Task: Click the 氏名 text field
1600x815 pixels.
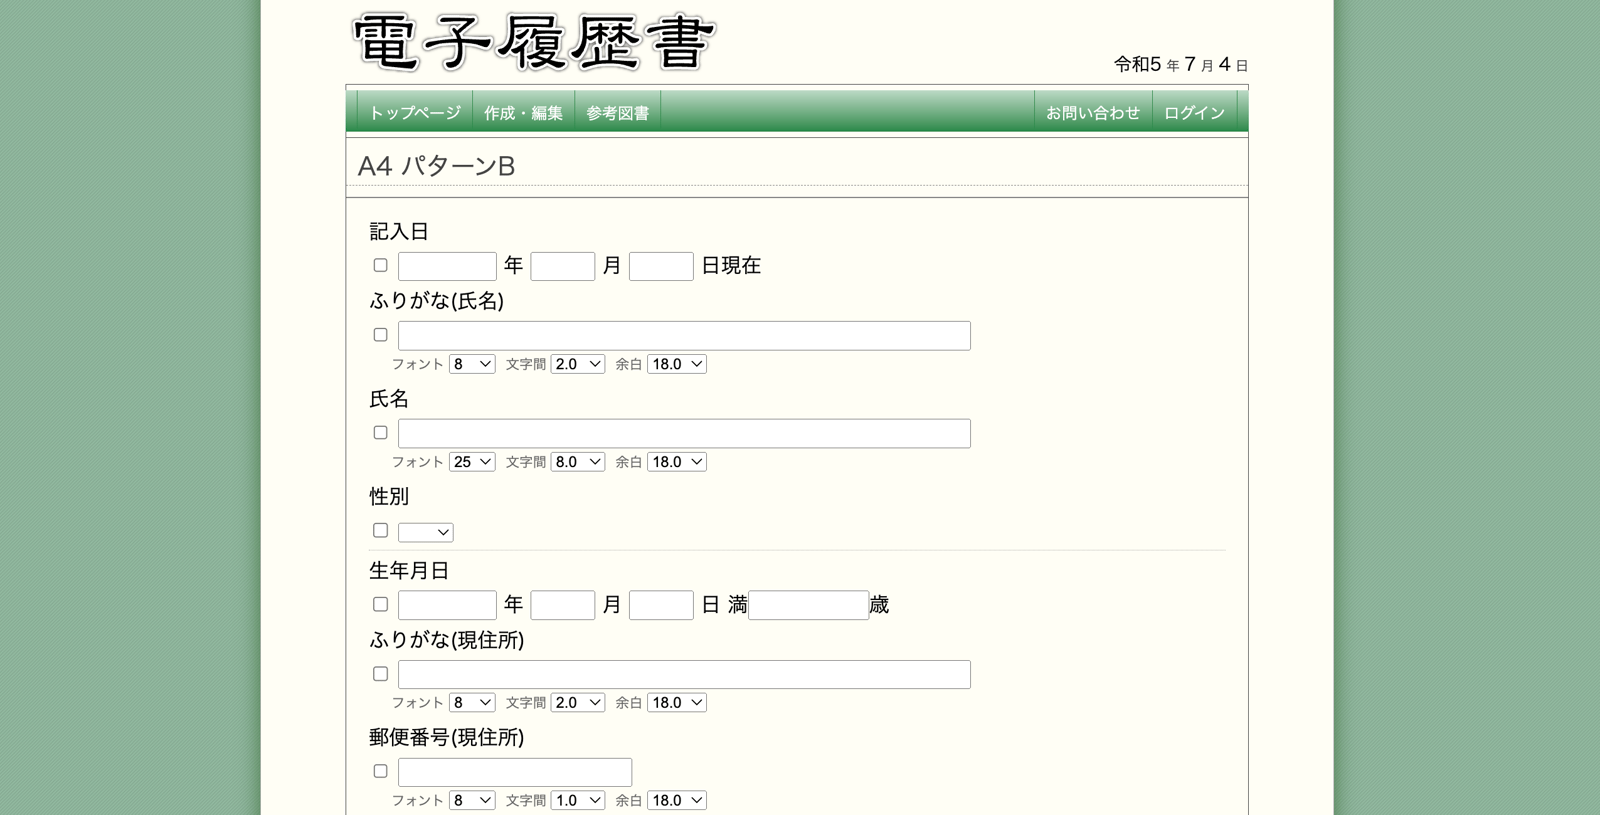Action: tap(684, 434)
